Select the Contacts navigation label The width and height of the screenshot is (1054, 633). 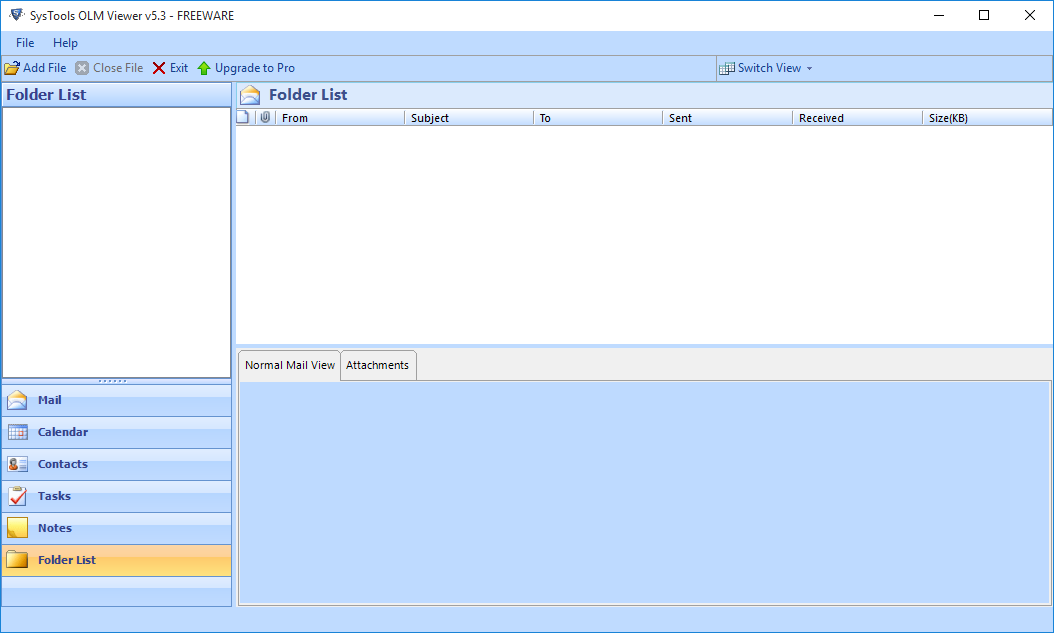[63, 464]
